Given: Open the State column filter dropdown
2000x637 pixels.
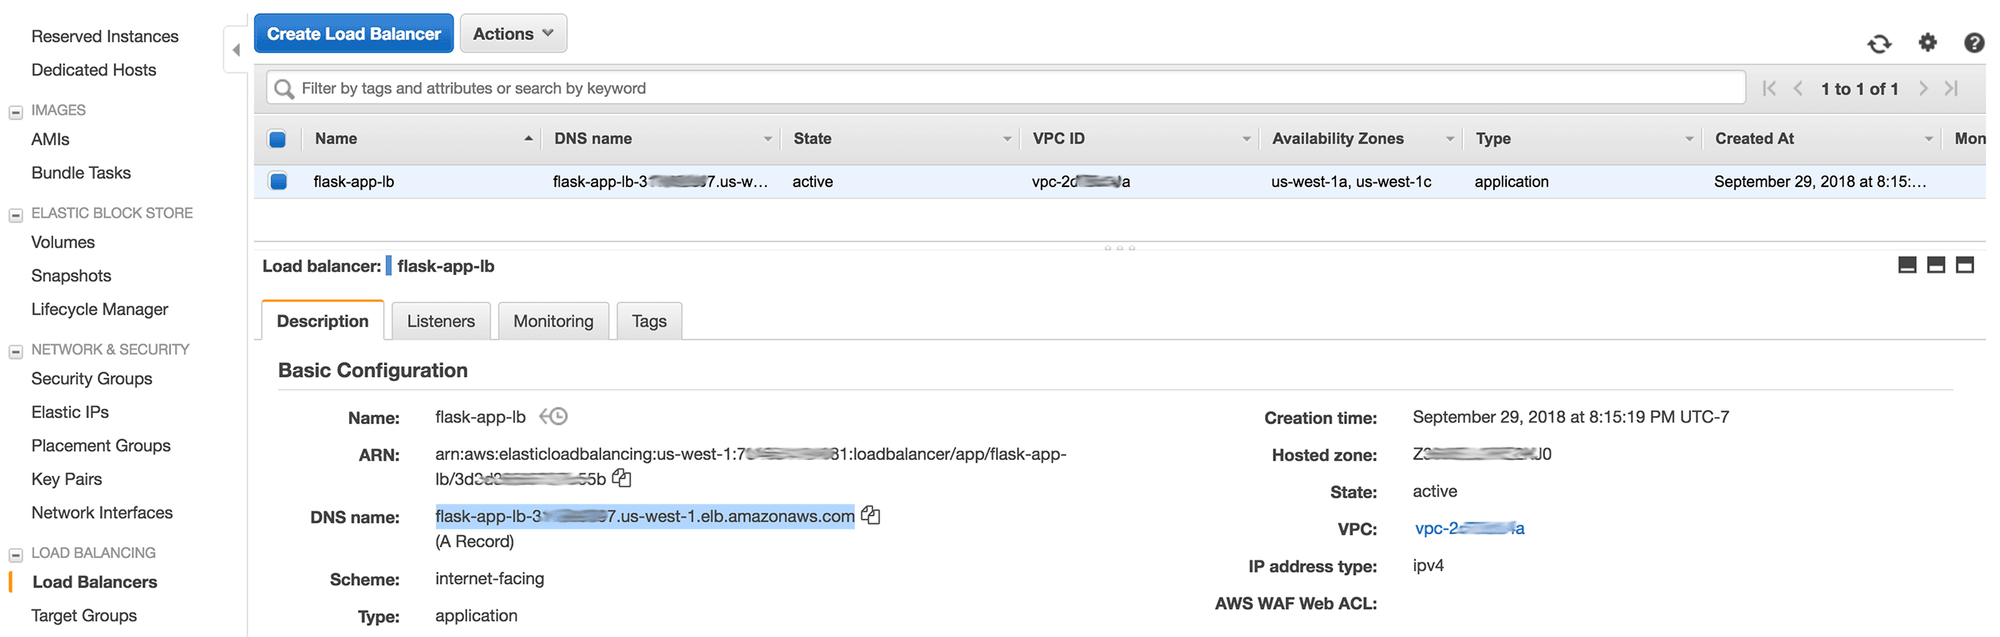Looking at the screenshot, I should [x=1007, y=139].
